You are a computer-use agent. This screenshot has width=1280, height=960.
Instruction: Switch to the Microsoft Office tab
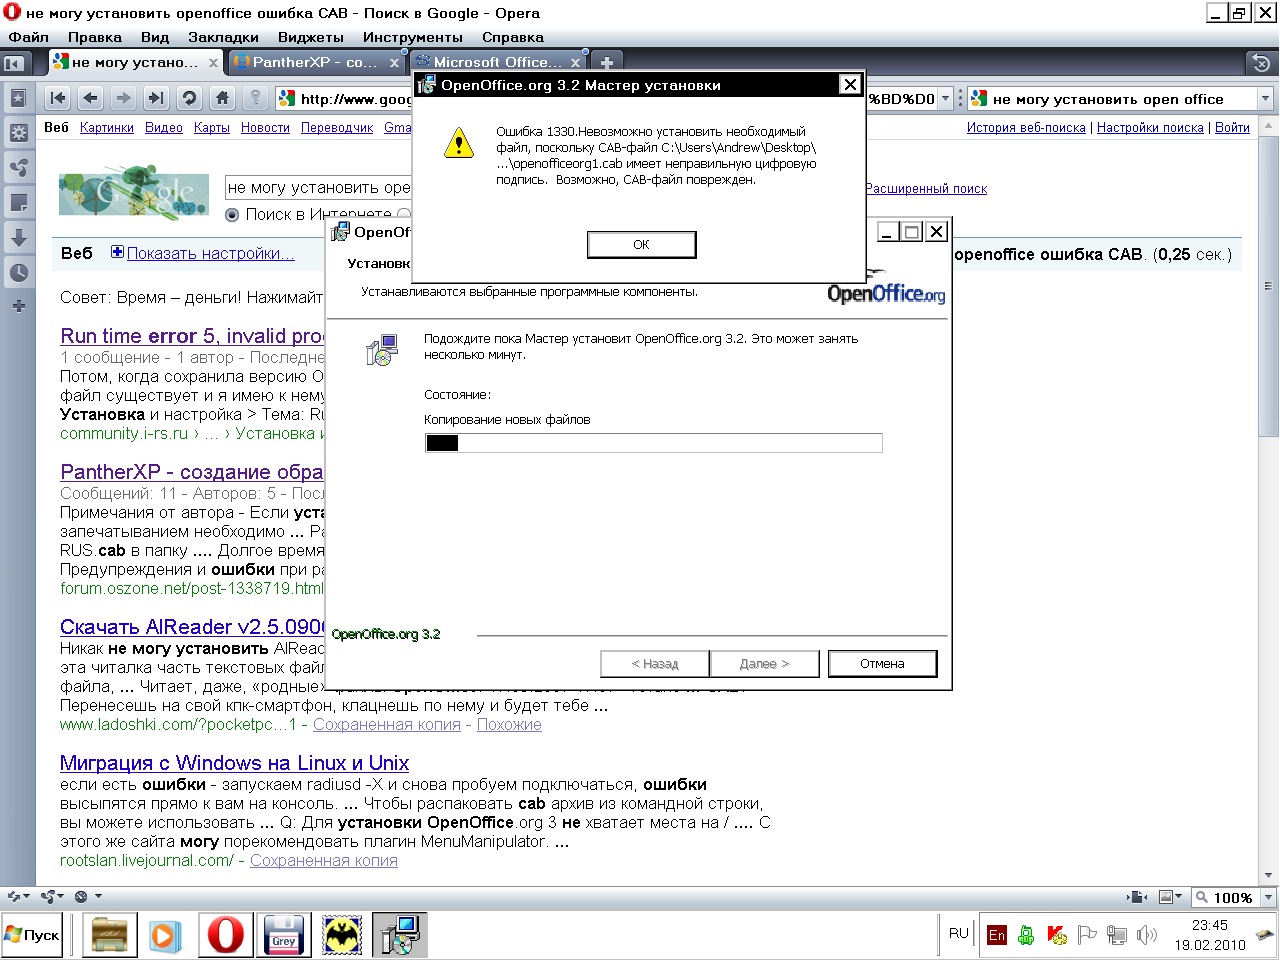(x=497, y=62)
